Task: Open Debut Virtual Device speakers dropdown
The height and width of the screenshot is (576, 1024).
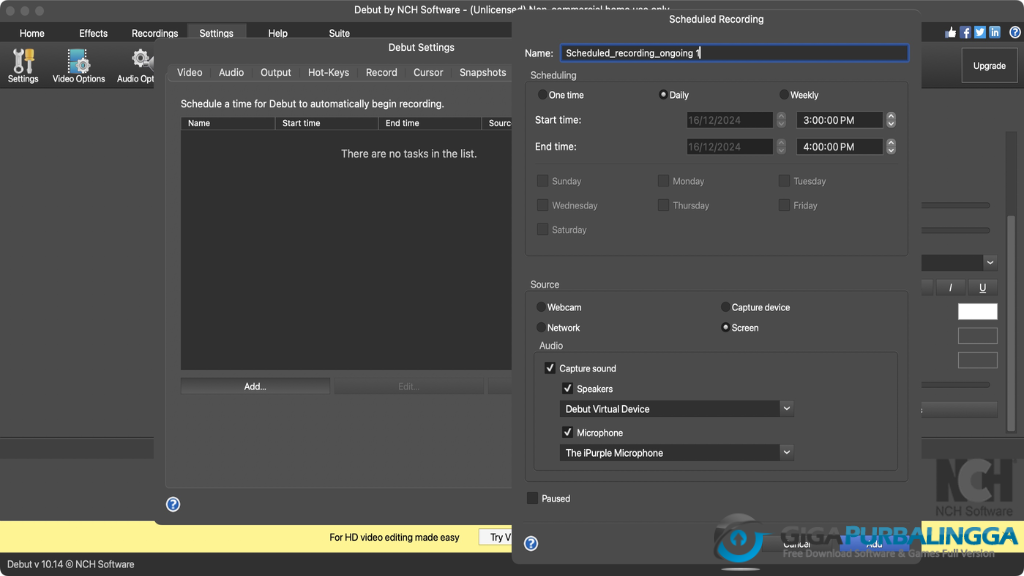Action: pyautogui.click(x=677, y=409)
